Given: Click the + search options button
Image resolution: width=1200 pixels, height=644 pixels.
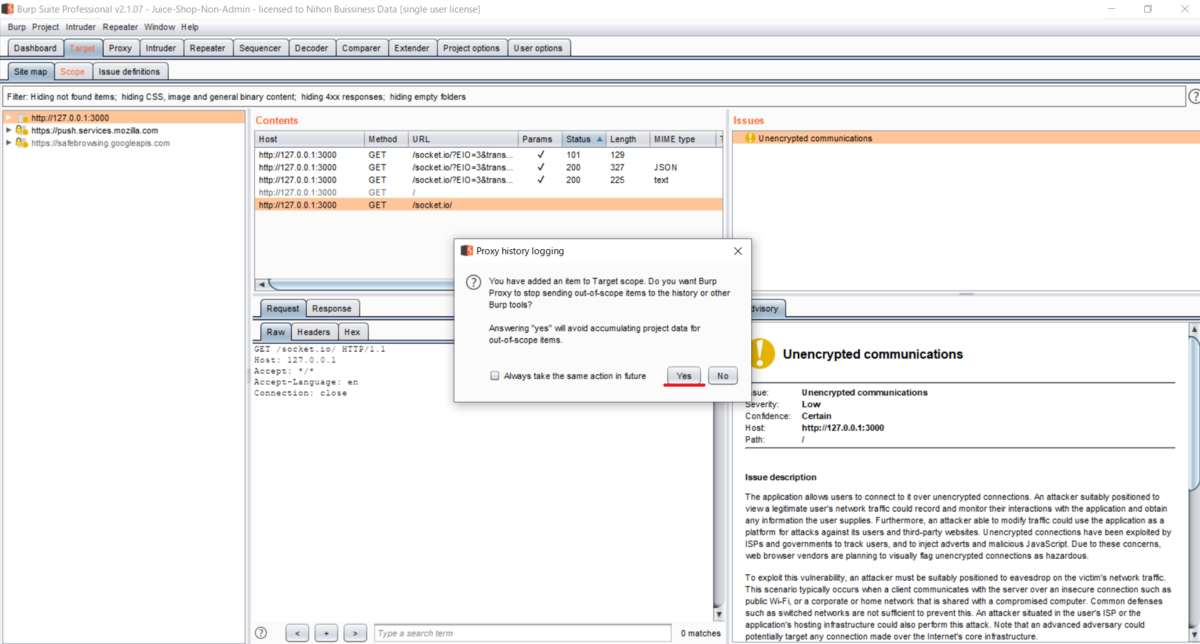Looking at the screenshot, I should tap(326, 633).
